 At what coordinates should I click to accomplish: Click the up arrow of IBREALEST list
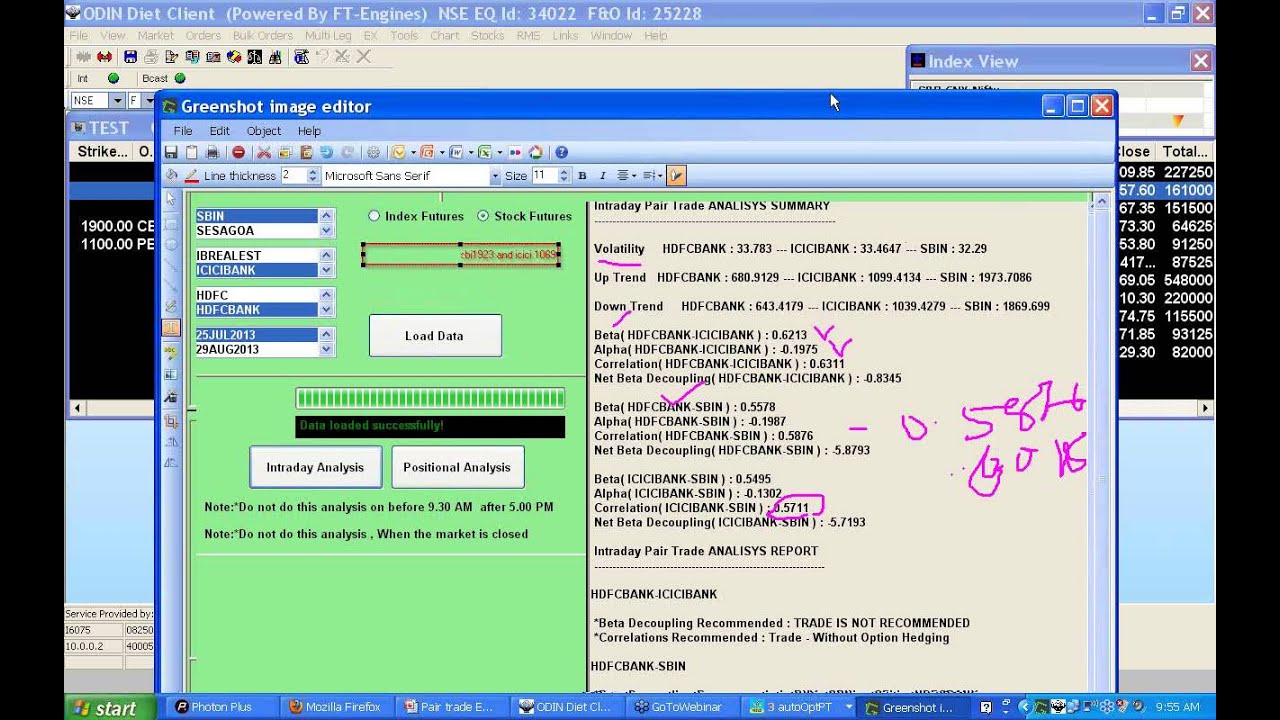click(x=326, y=255)
